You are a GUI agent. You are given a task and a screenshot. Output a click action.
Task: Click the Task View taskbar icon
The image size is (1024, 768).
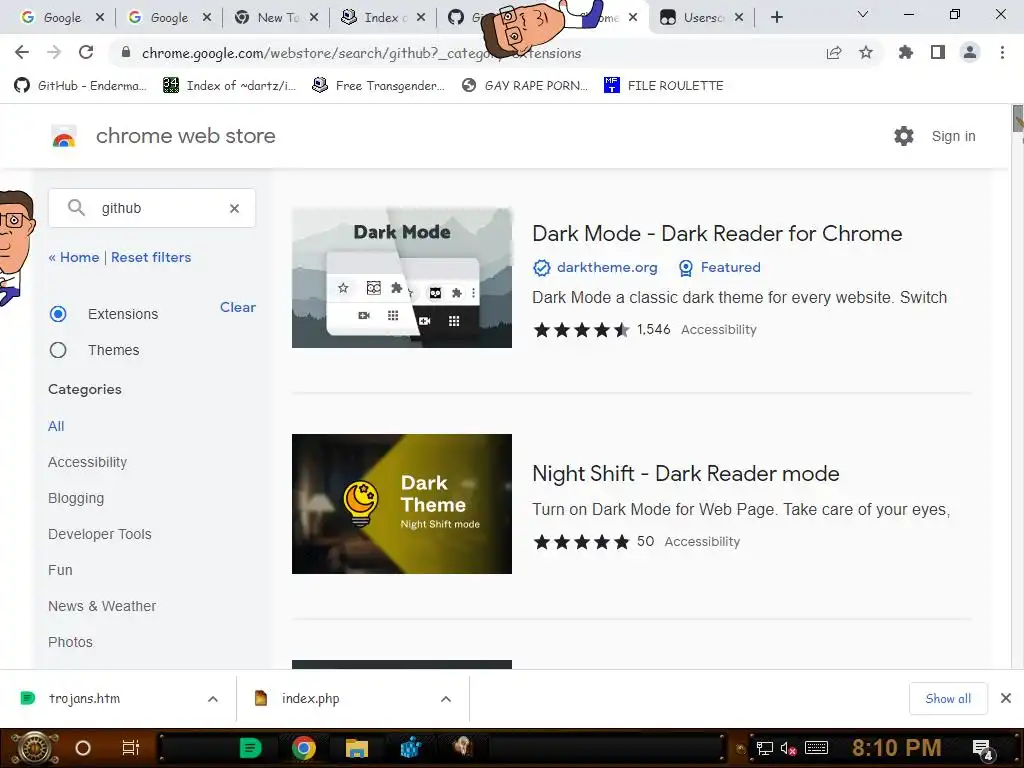tap(131, 748)
